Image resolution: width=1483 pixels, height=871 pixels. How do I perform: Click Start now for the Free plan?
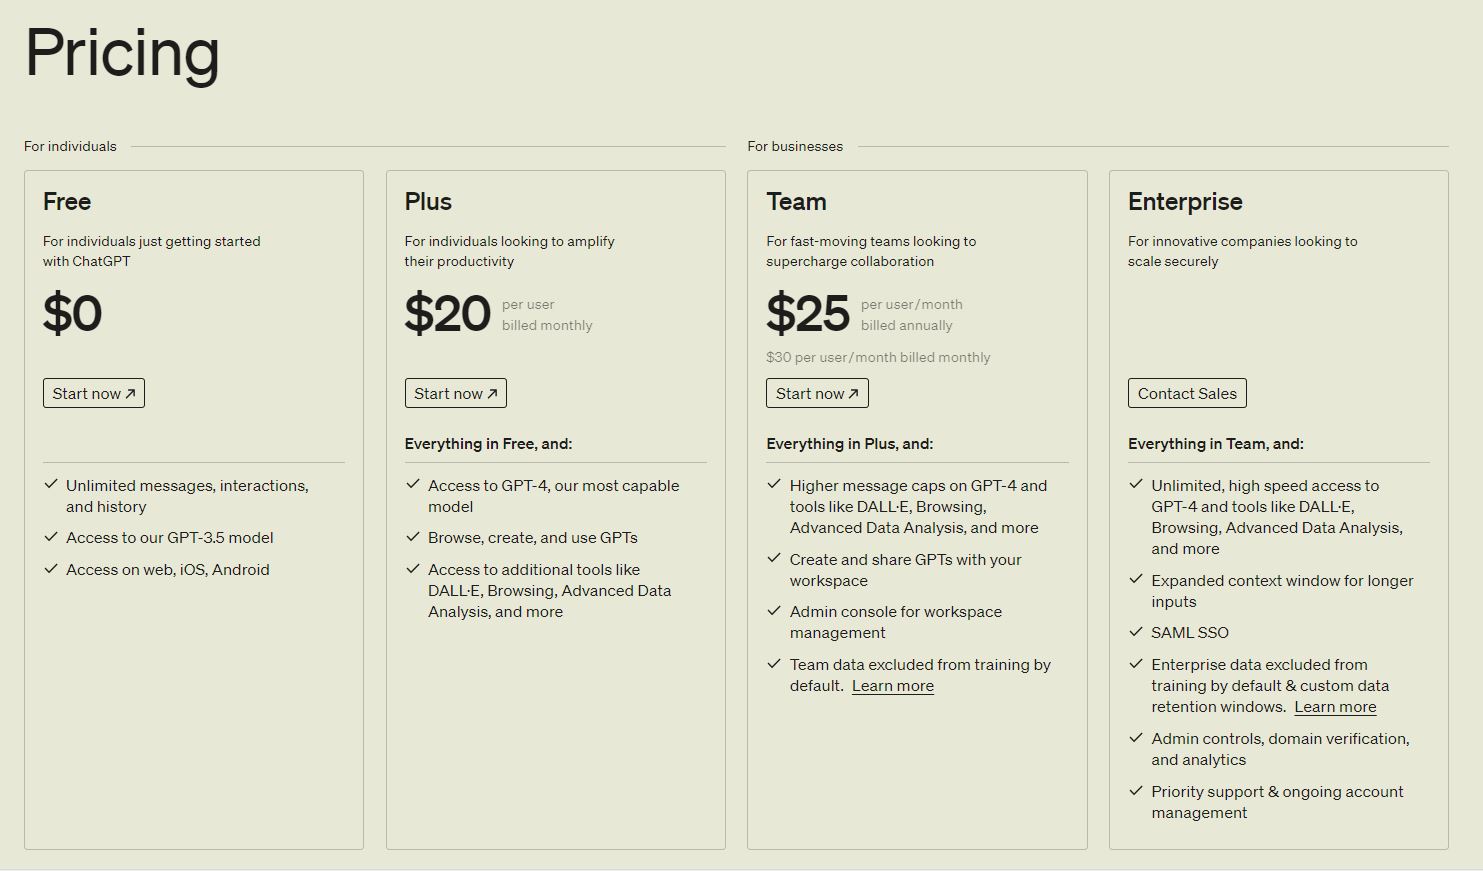tap(93, 392)
